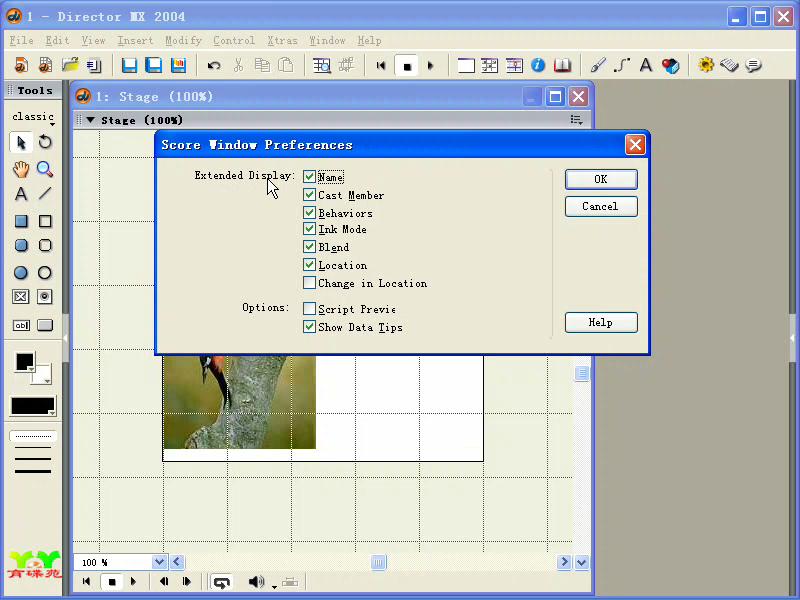800x600 pixels.
Task: Open the classic tools dropdown
Action: coord(33,117)
